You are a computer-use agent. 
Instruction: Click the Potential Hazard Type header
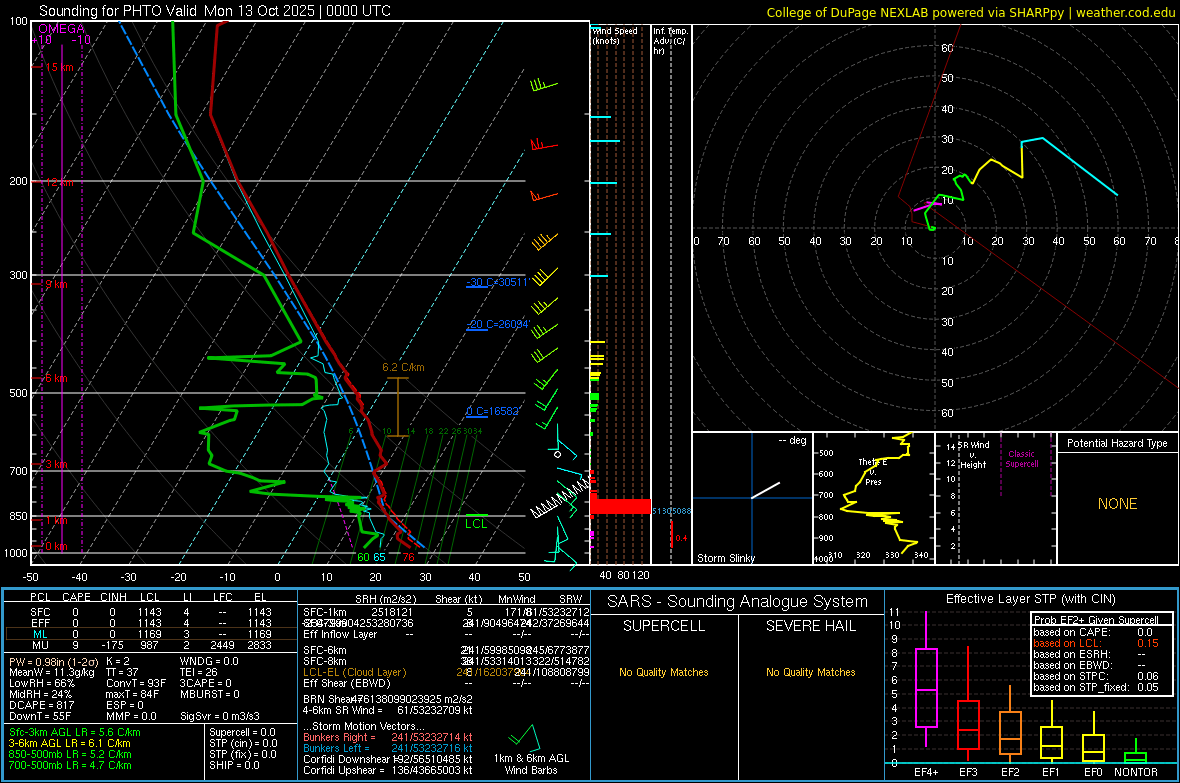pyautogui.click(x=1117, y=443)
